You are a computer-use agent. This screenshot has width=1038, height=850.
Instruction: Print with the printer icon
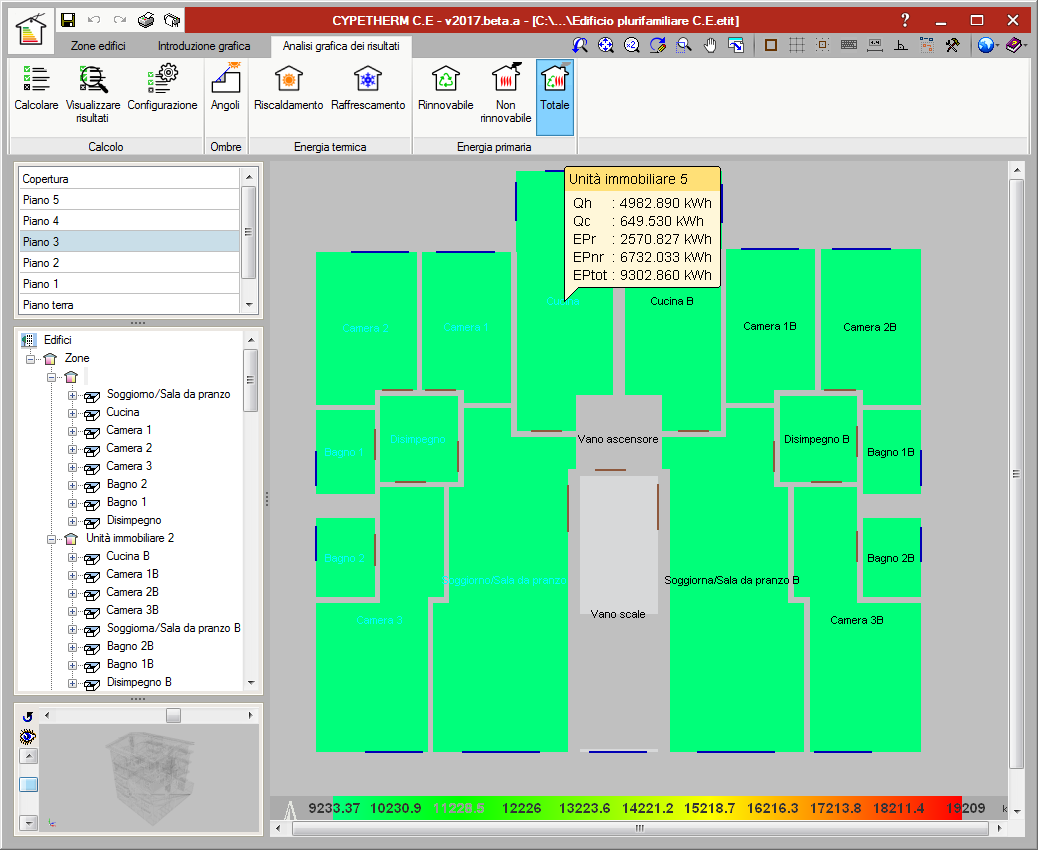click(x=146, y=21)
